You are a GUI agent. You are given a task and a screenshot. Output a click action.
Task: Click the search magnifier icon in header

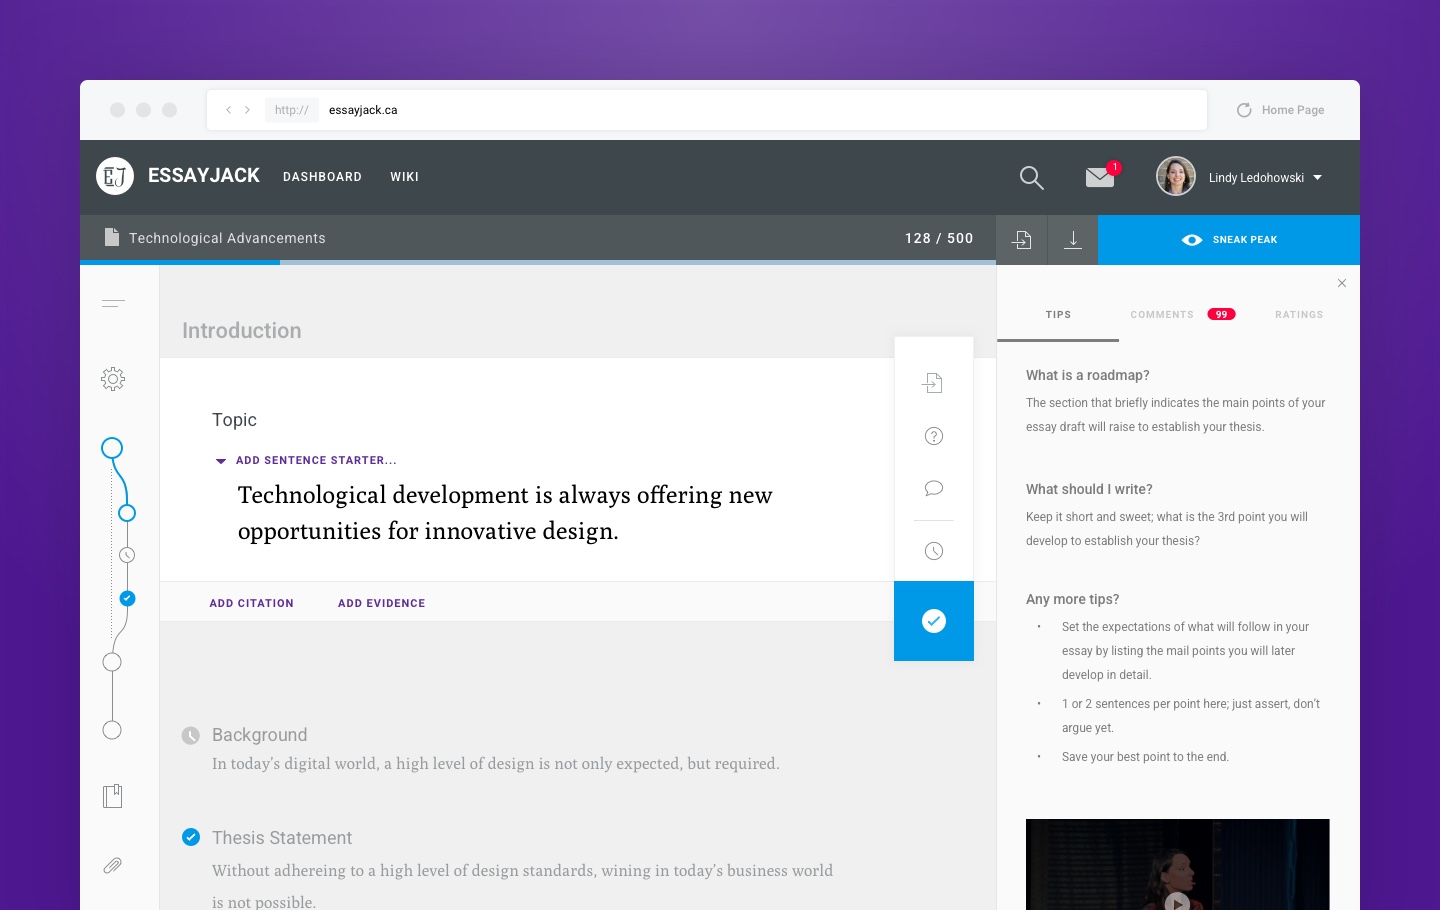[x=1031, y=178]
